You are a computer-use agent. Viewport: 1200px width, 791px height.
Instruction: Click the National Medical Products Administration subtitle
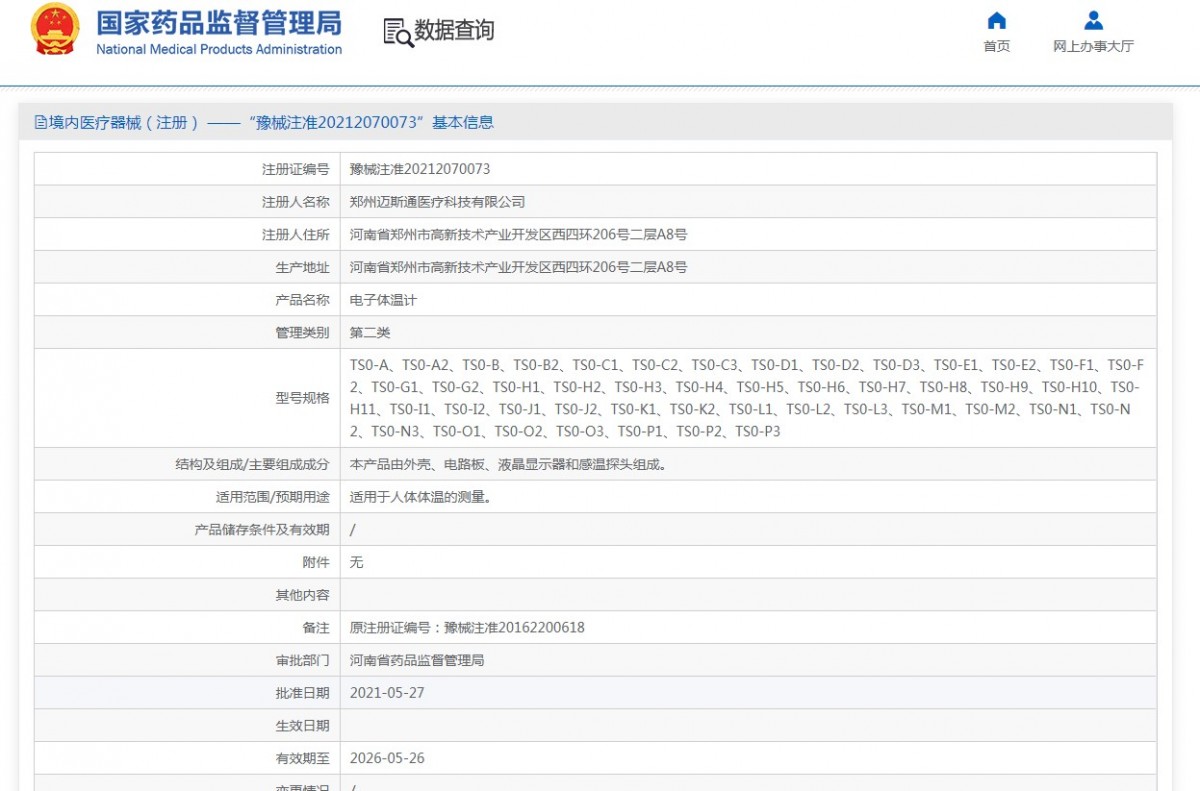[218, 49]
